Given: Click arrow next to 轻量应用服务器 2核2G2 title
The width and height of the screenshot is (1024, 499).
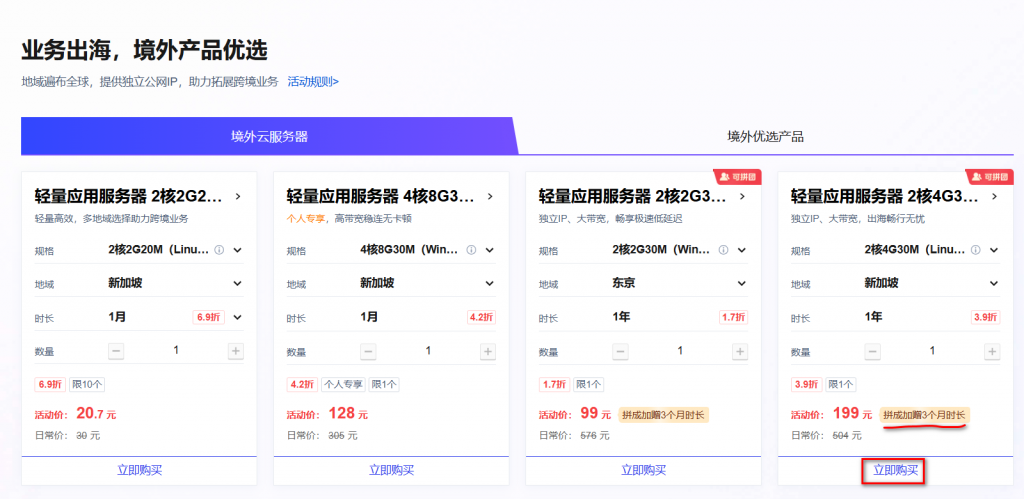Looking at the screenshot, I should point(238,196).
